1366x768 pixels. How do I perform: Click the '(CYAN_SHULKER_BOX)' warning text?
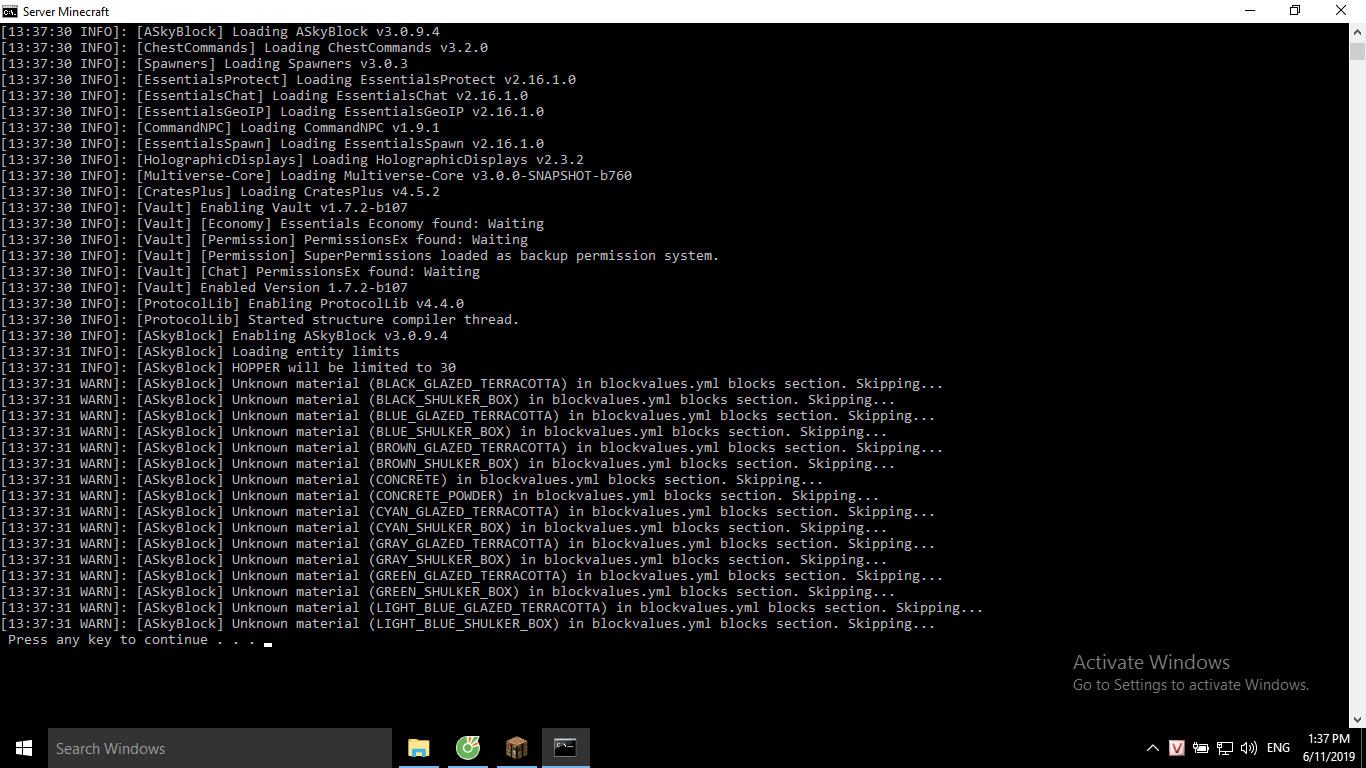tap(440, 528)
